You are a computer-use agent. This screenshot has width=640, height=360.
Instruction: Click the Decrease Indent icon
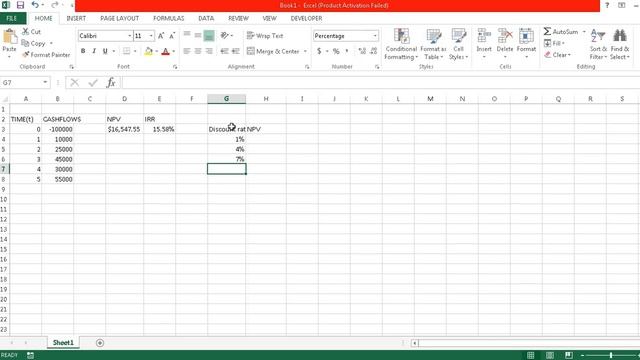click(224, 51)
